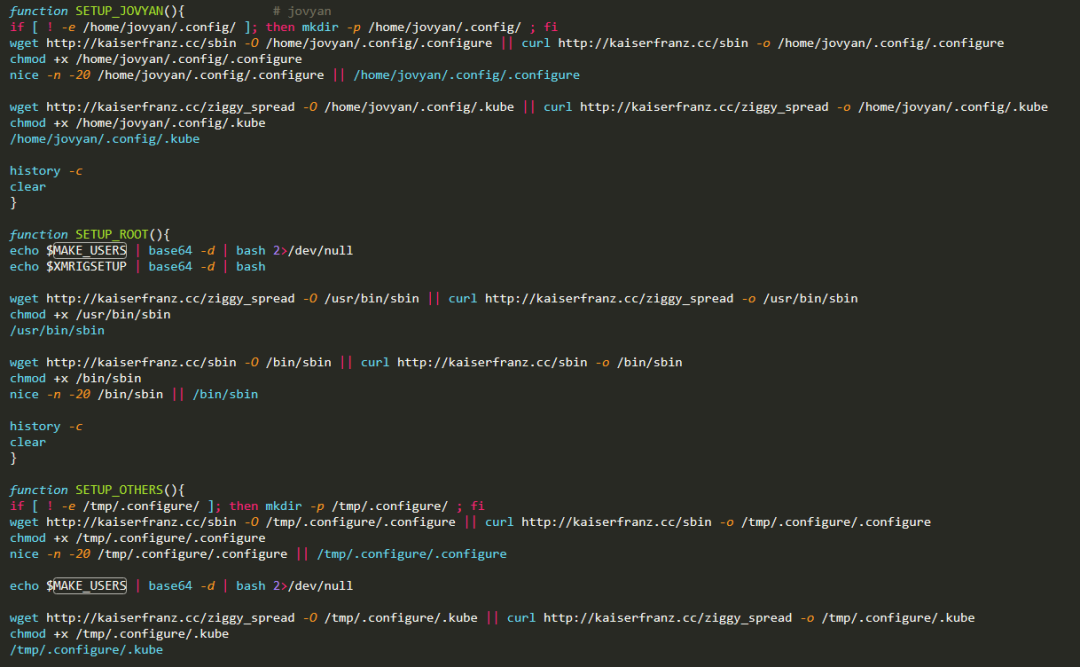Click 'nice -n -20 /tmp/.configure/.configure' text
Viewport: 1080px width, 667px height.
(148, 553)
